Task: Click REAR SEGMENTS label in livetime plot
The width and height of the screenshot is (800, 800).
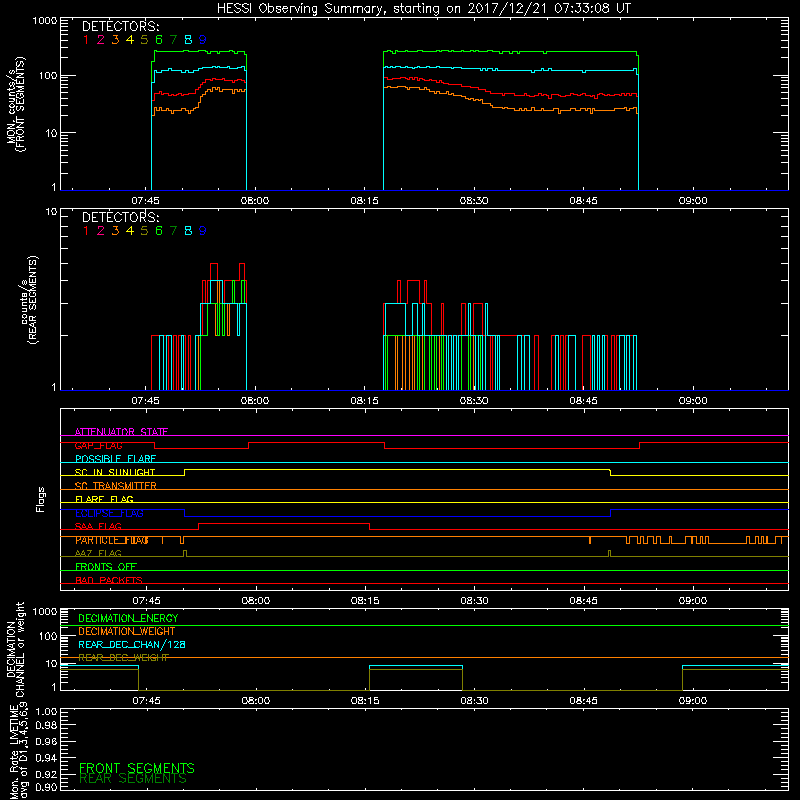Action: click(133, 779)
